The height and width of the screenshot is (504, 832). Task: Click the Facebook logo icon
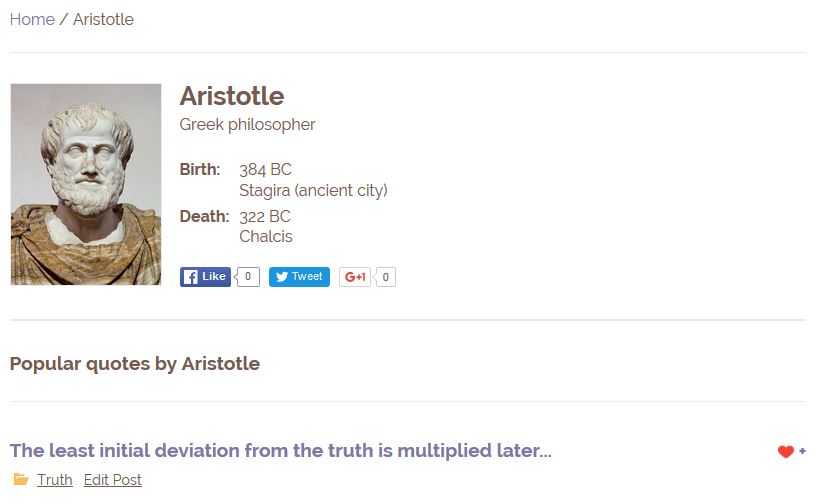[x=190, y=277]
